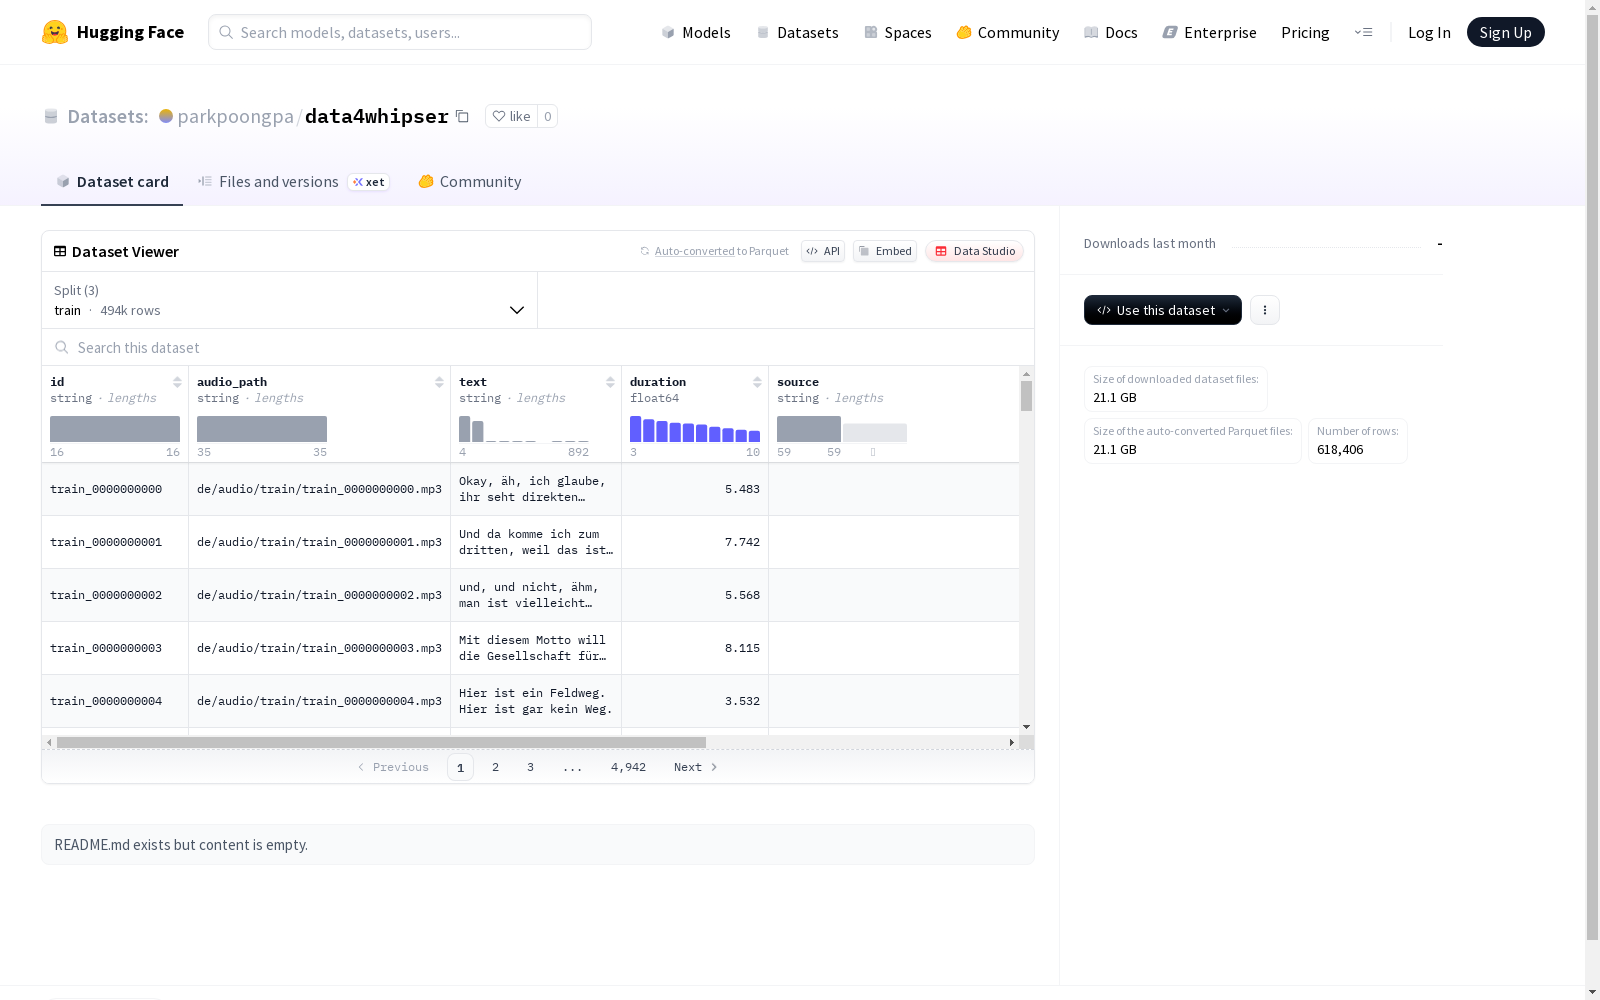Image resolution: width=1600 pixels, height=1000 pixels.
Task: Open the API button in Dataset Viewer
Action: pyautogui.click(x=823, y=251)
